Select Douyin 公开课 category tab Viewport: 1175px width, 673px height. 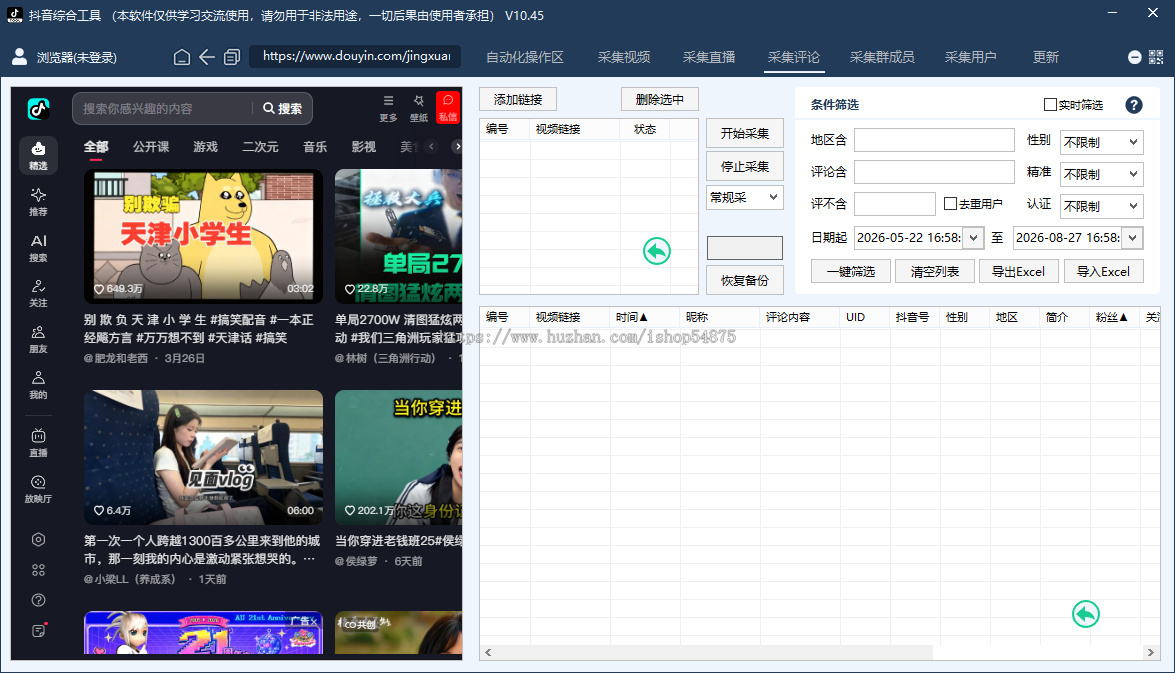click(x=151, y=147)
